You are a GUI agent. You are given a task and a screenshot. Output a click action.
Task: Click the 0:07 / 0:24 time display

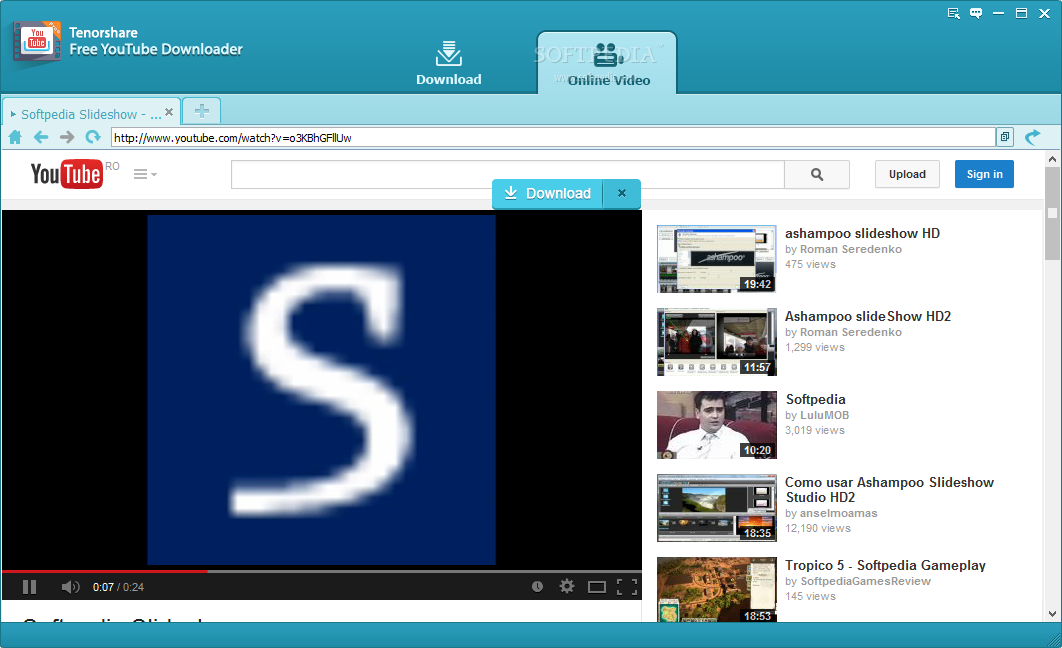[119, 587]
